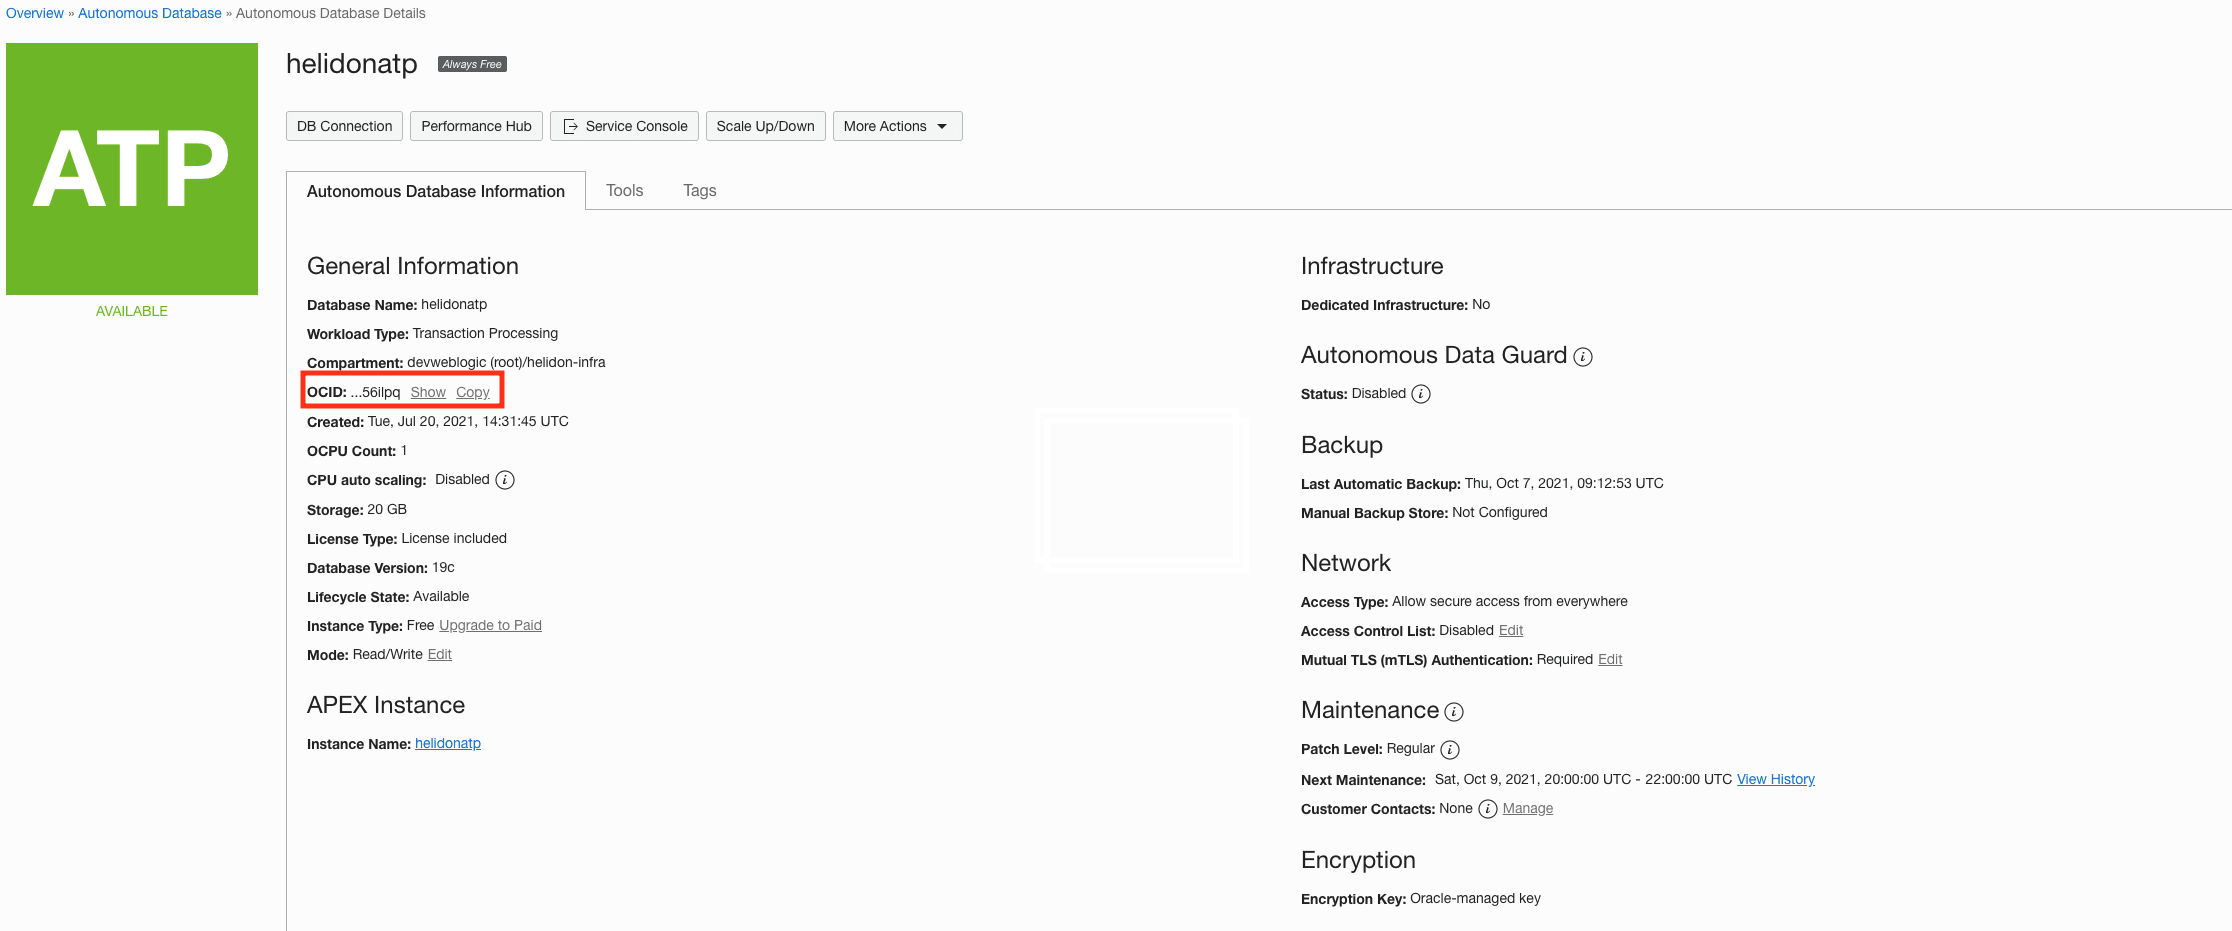Viewport: 2232px width, 931px height.
Task: Edit the Read/Write mode
Action: (x=440, y=654)
